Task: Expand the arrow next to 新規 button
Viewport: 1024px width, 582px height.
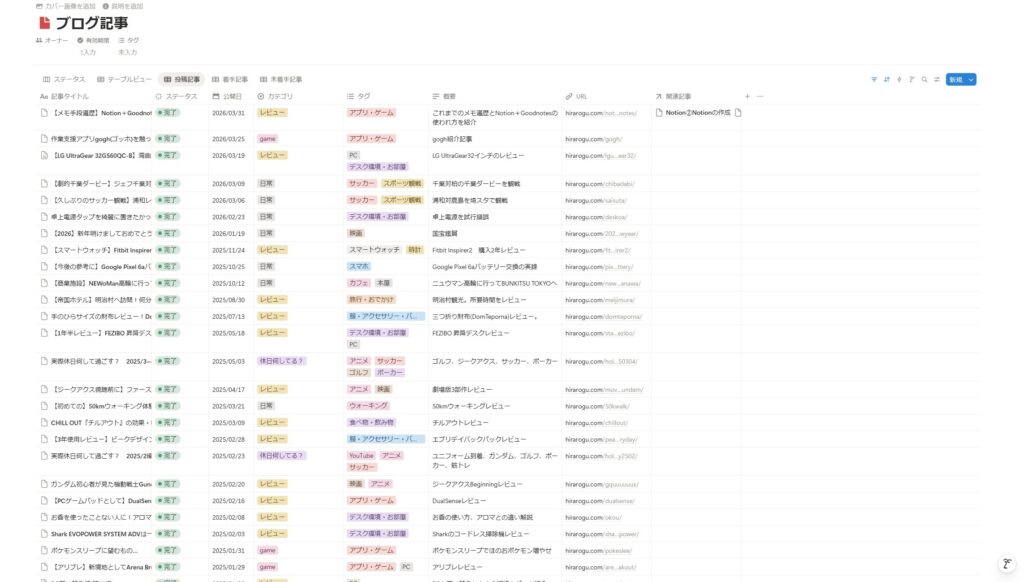Action: pos(971,79)
